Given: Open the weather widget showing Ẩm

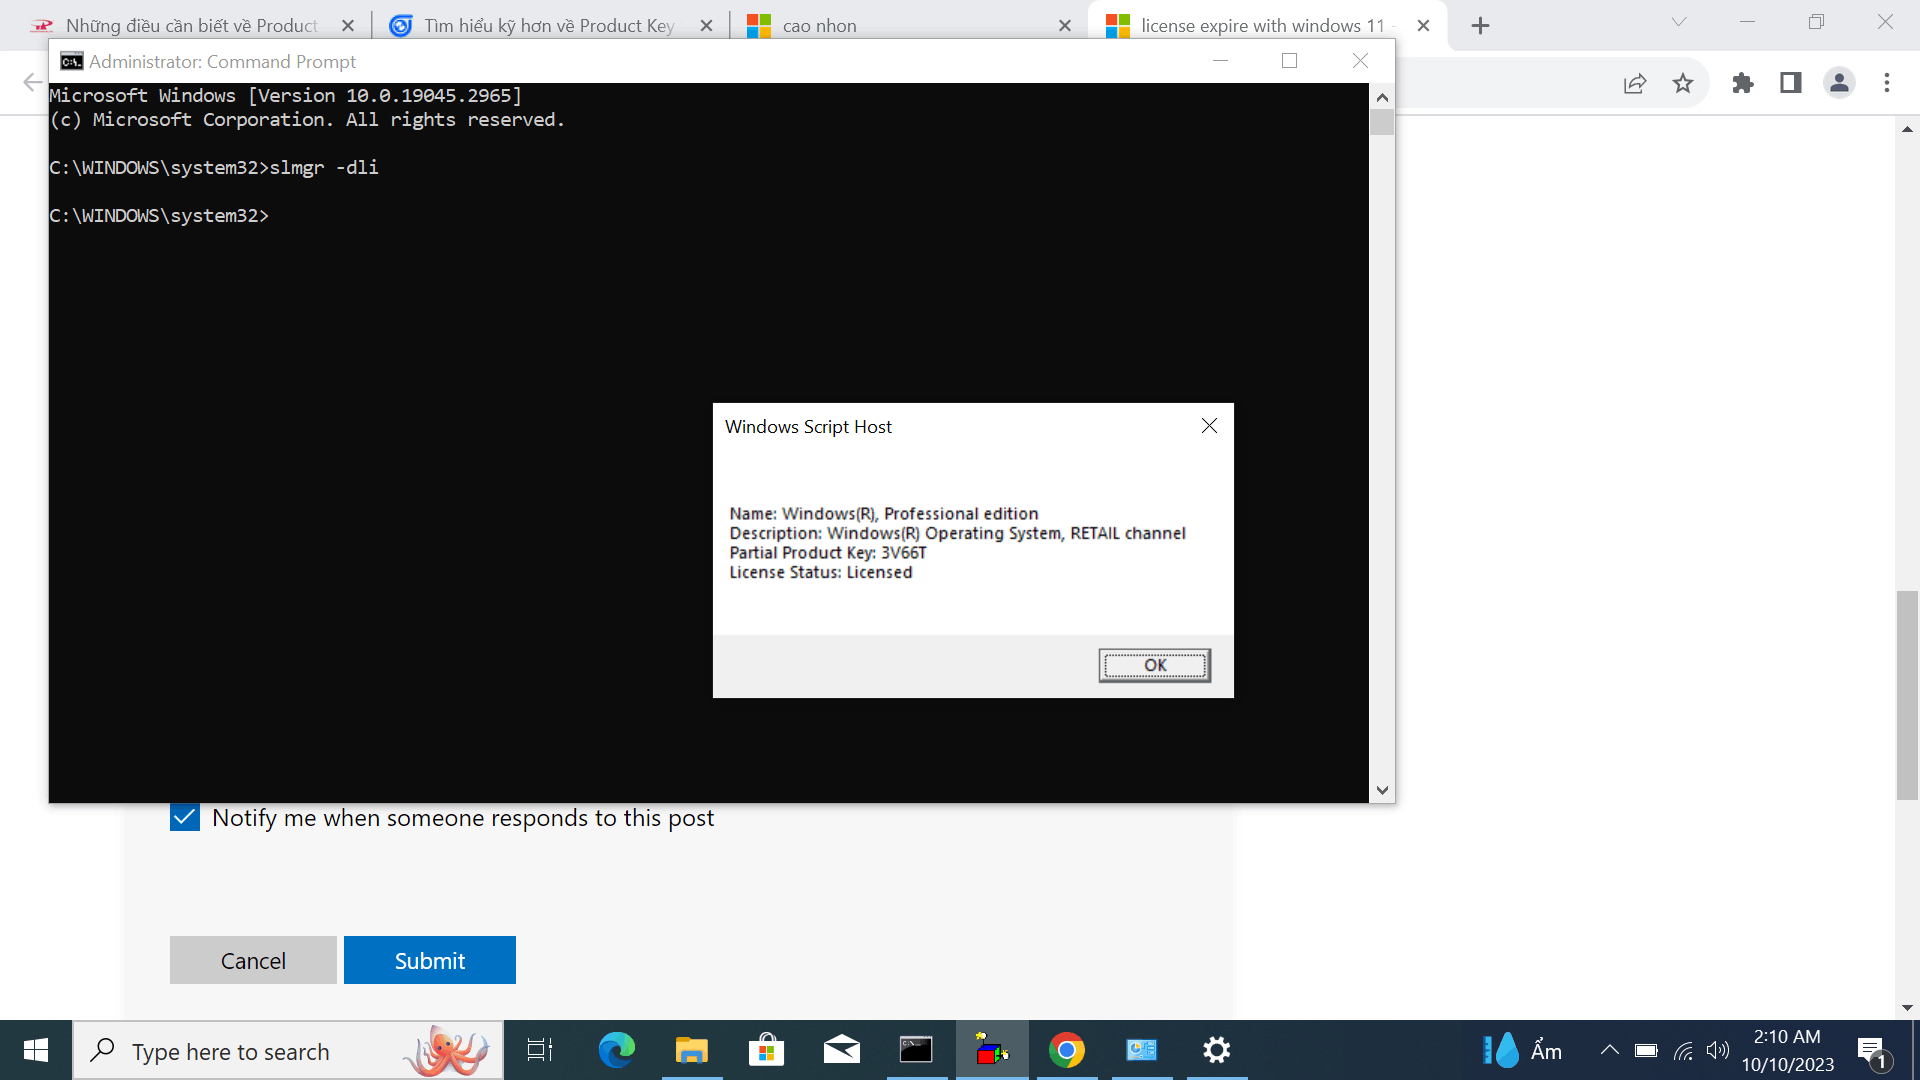Looking at the screenshot, I should pyautogui.click(x=1522, y=1050).
